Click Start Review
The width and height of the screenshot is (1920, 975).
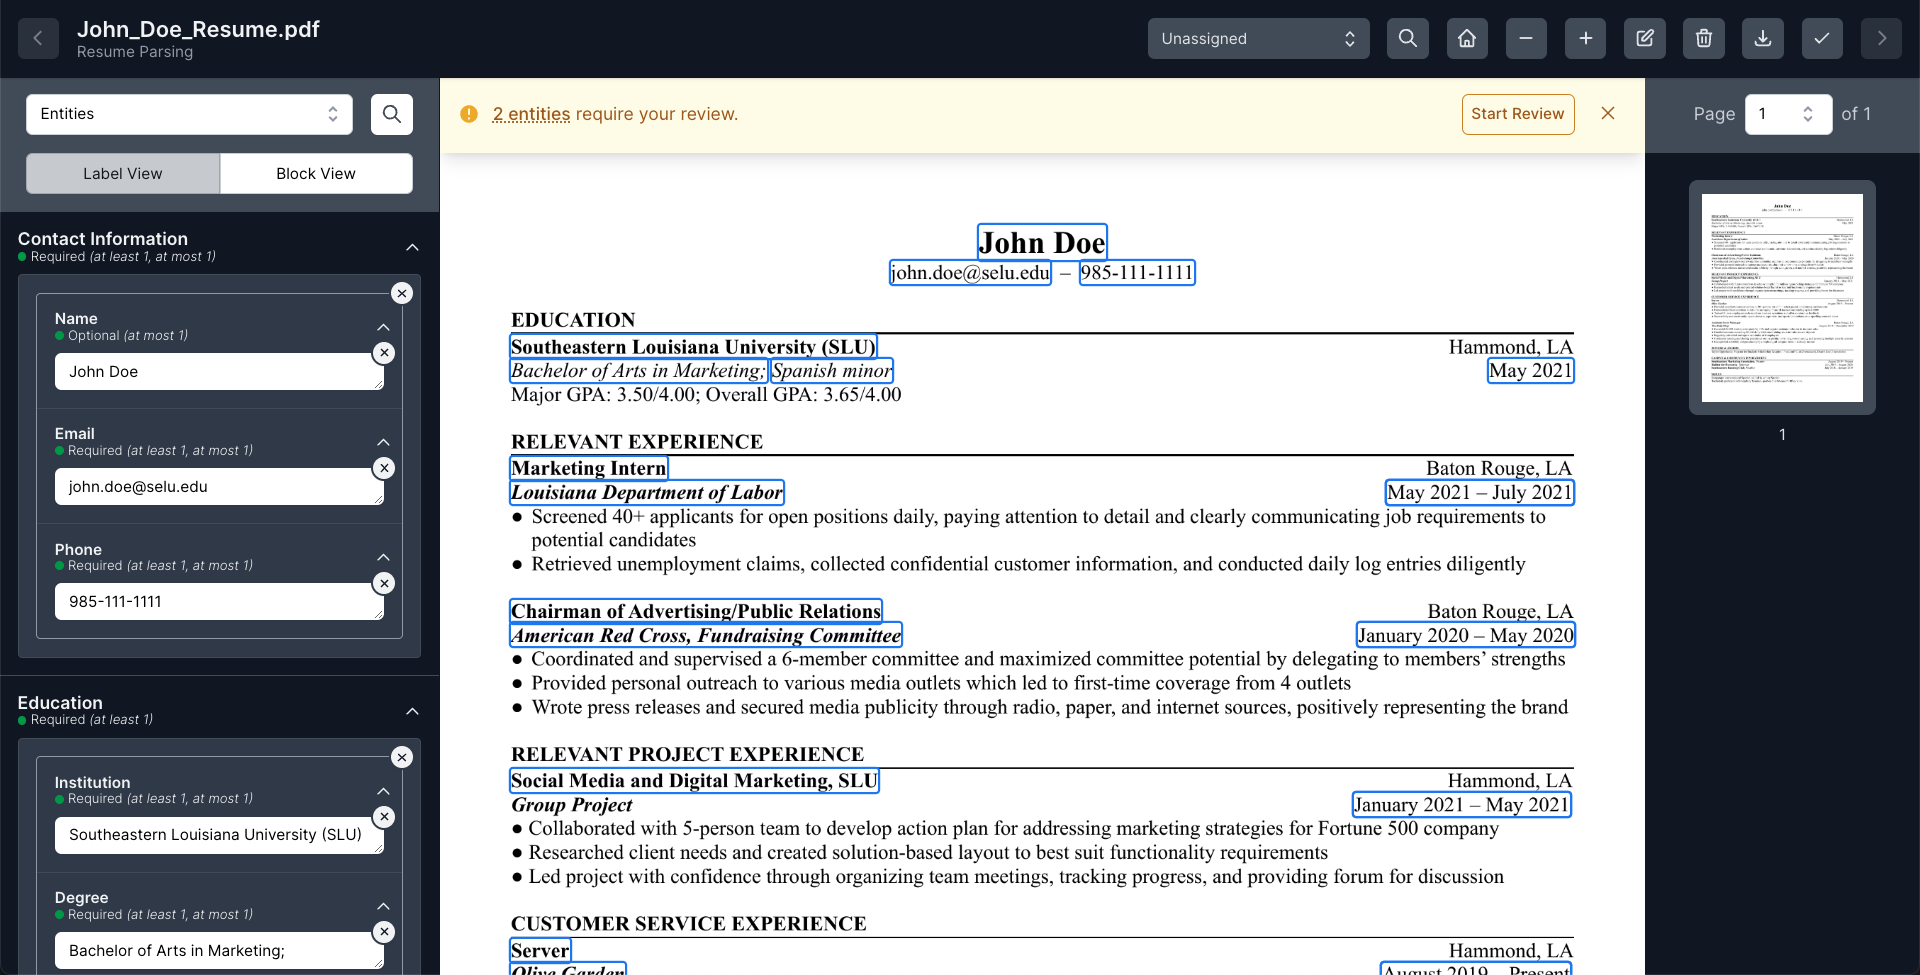point(1517,113)
